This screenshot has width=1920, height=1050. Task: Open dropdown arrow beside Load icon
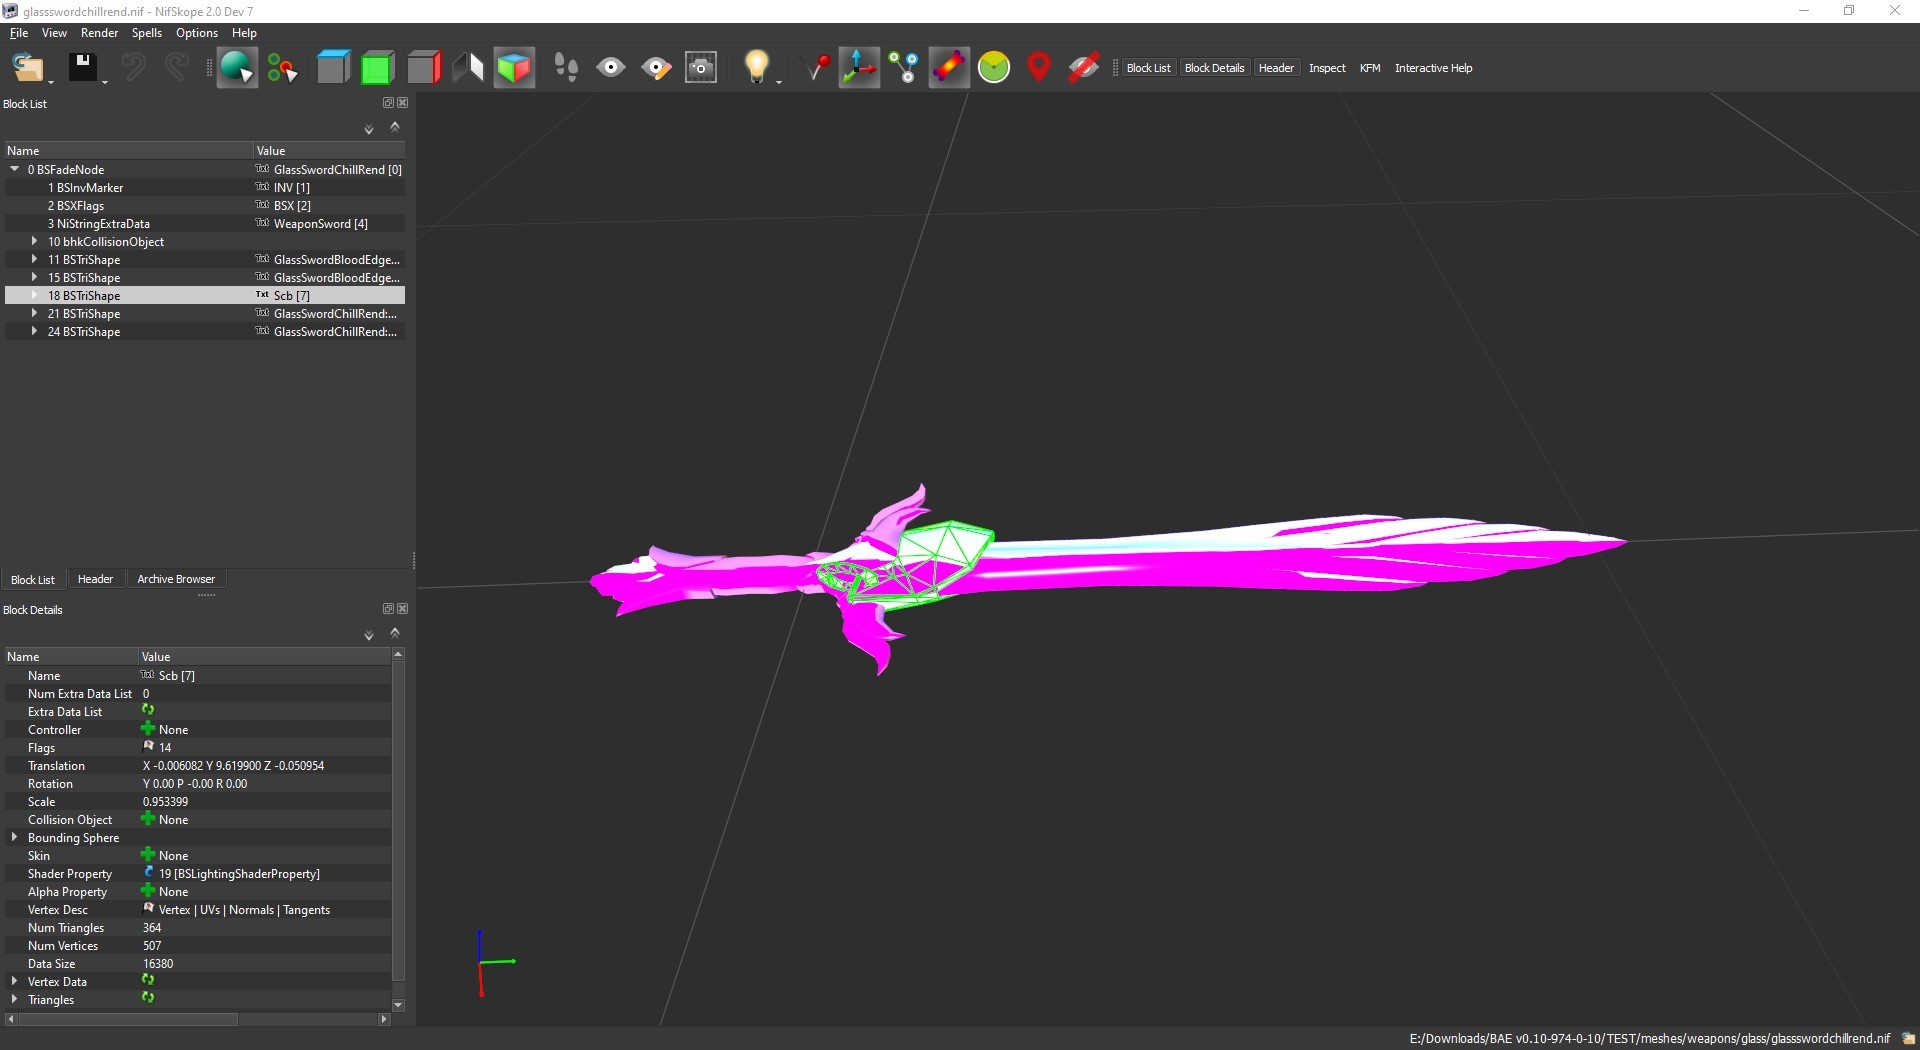[51, 81]
